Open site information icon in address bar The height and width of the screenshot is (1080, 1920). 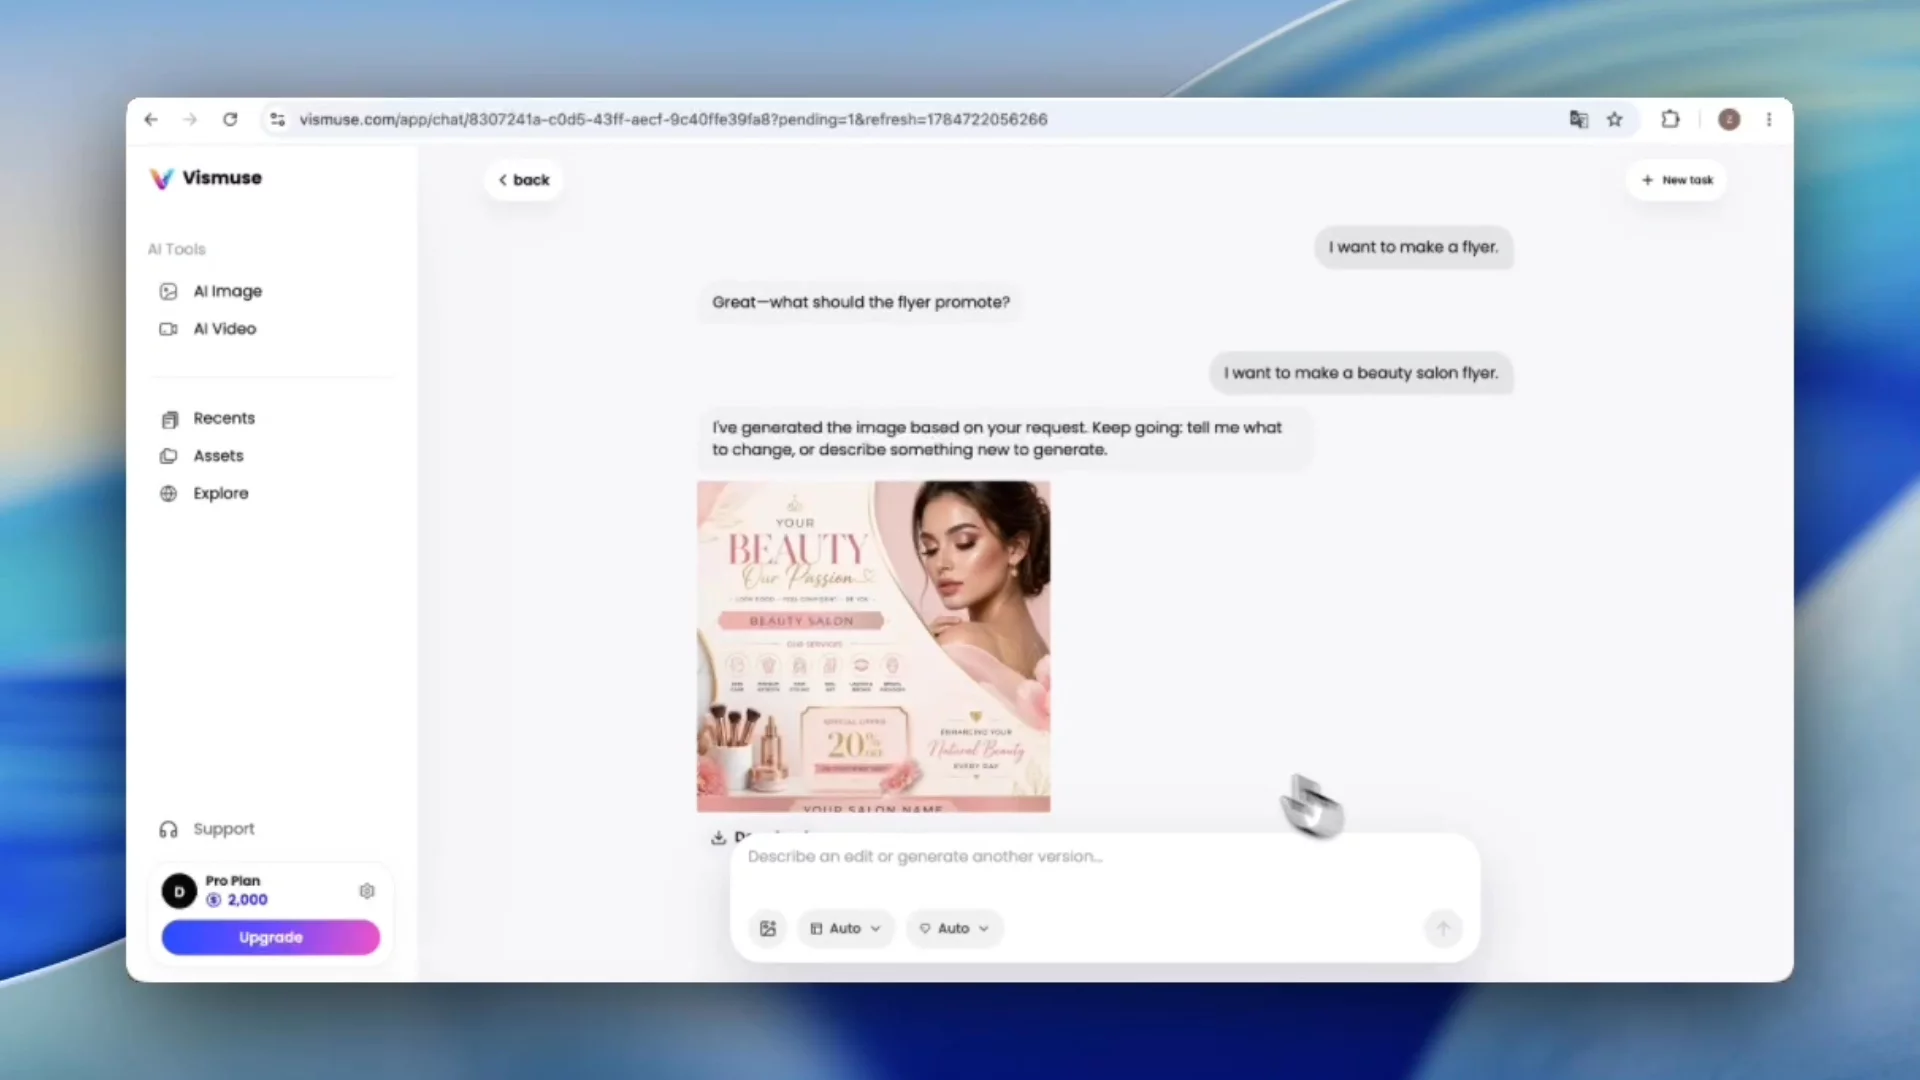[277, 119]
